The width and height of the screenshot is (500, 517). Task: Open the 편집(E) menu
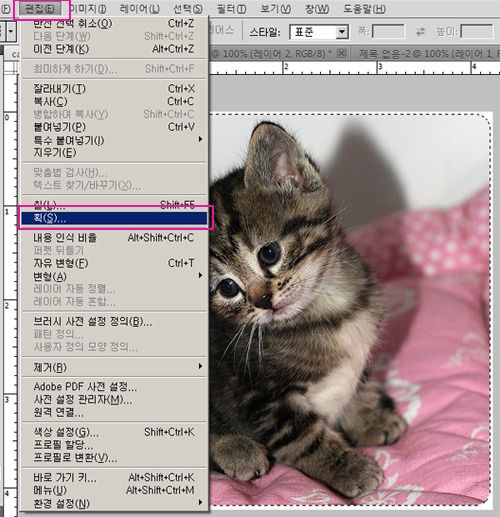(x=40, y=9)
